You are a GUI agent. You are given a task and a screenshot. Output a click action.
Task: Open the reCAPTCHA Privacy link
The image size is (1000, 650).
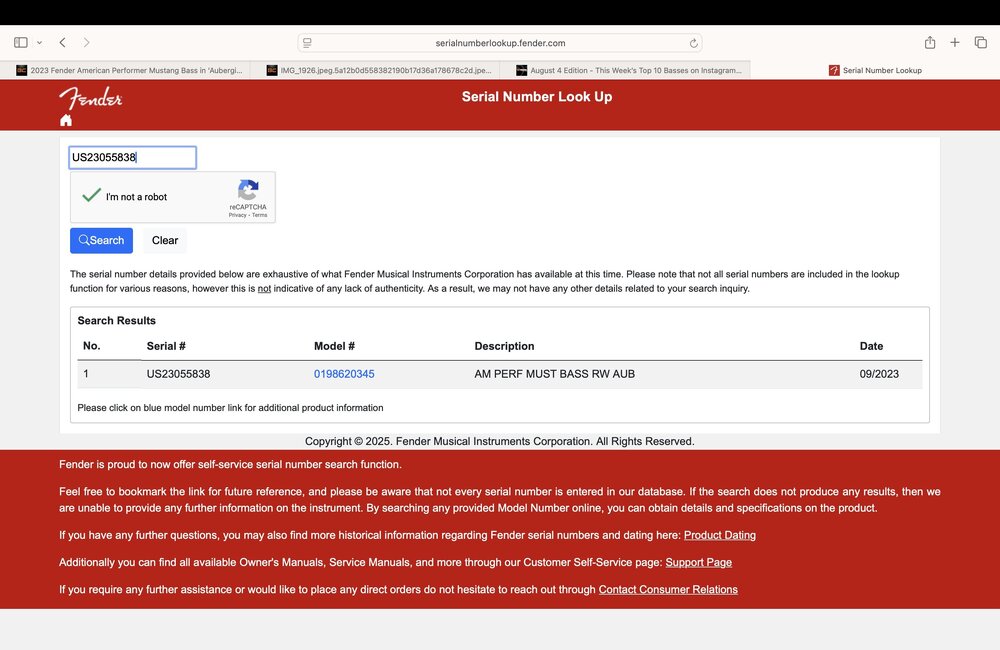point(237,215)
